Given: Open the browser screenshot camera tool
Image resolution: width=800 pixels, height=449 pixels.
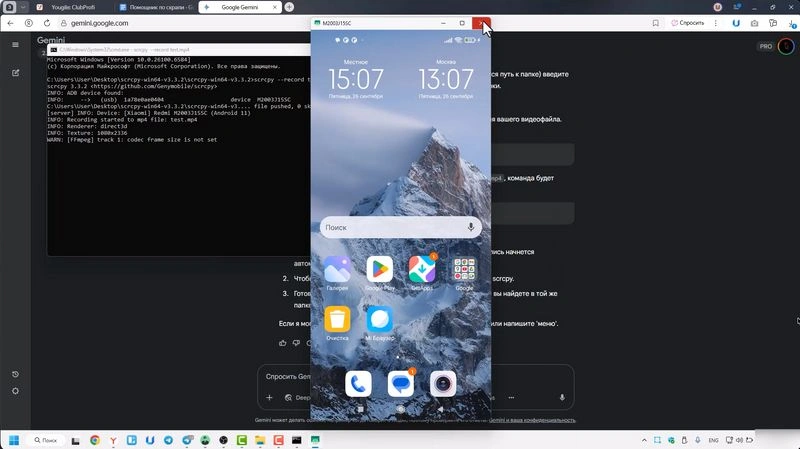Looking at the screenshot, I should pos(754,23).
